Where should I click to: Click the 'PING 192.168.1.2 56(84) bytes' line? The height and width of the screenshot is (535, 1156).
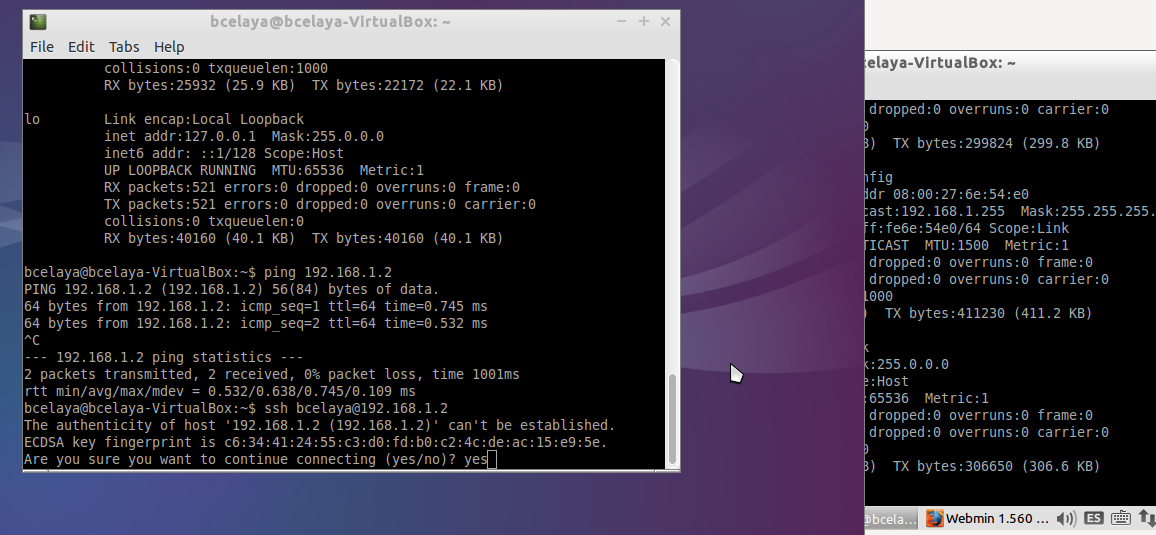point(231,289)
